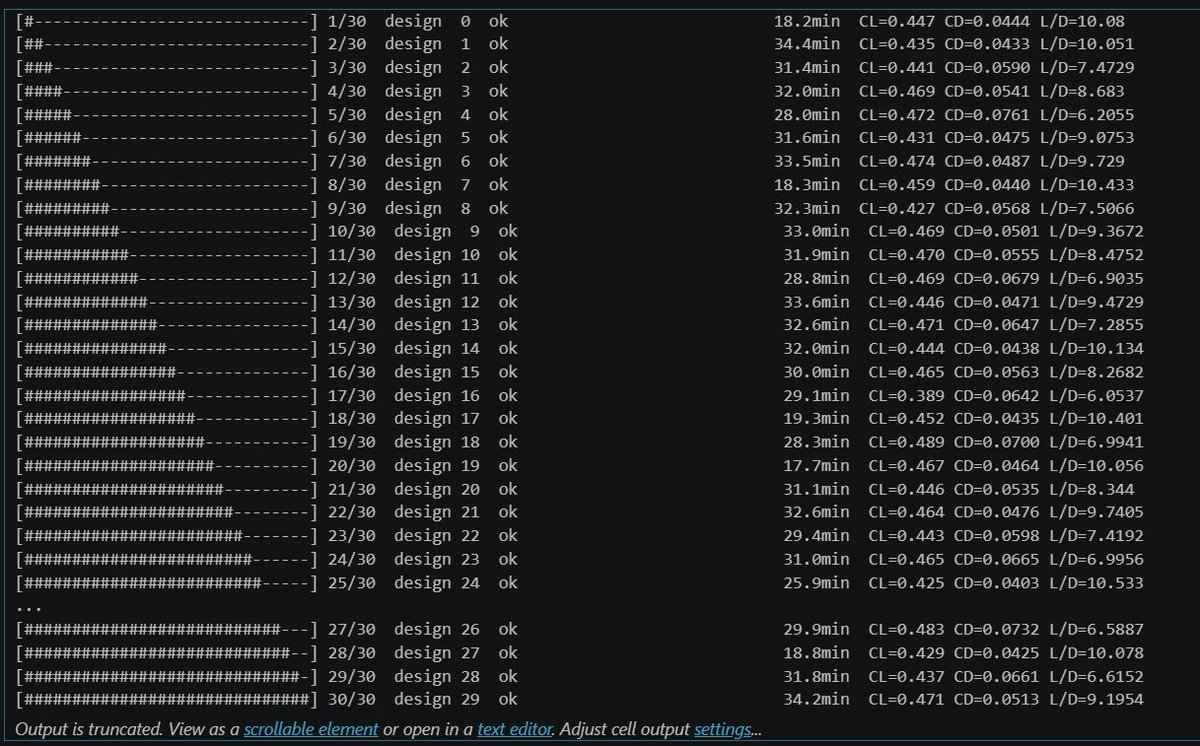This screenshot has width=1200, height=746.
Task: Select the '25/30 design 24 ok' text
Action: point(422,583)
